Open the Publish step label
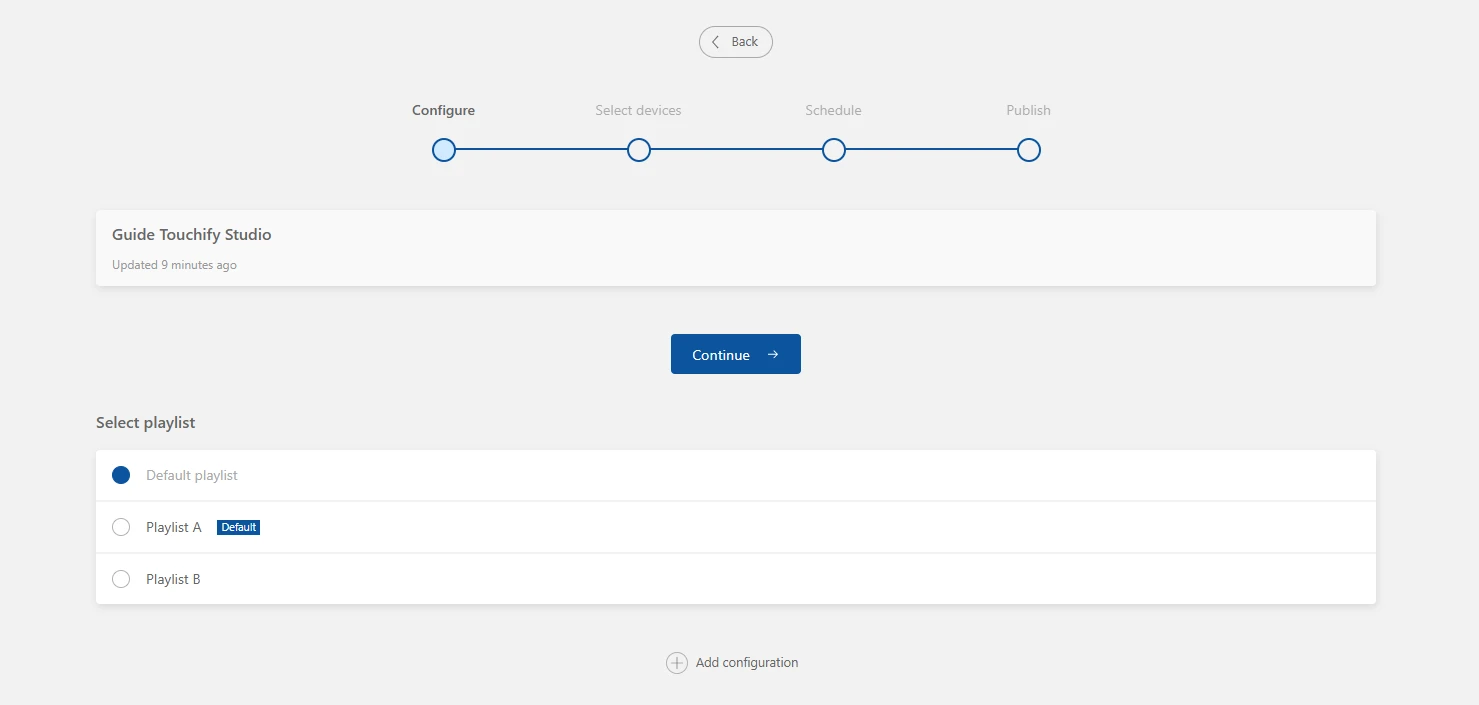 tap(1028, 110)
